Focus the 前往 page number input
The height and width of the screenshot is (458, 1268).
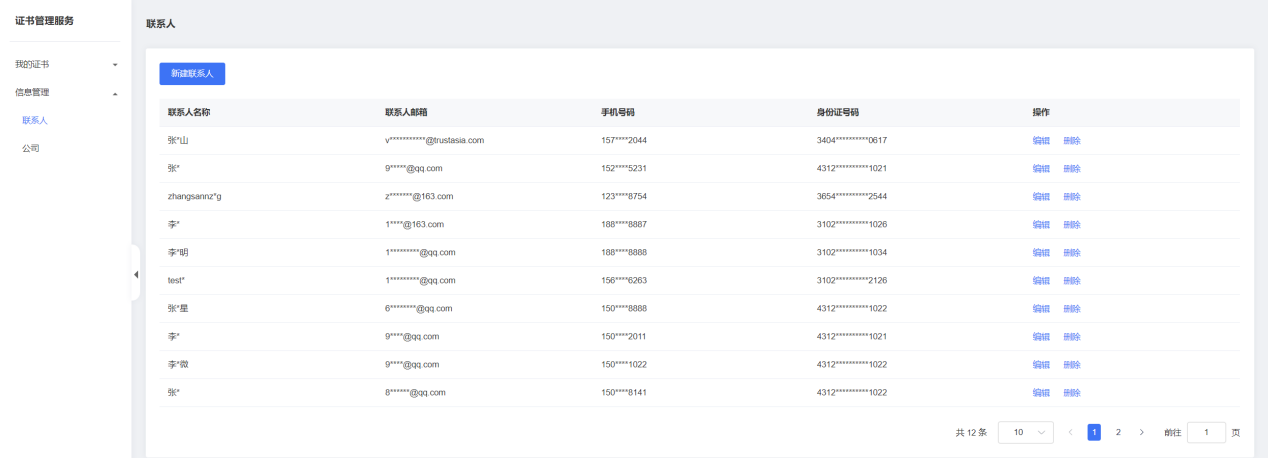(1206, 432)
